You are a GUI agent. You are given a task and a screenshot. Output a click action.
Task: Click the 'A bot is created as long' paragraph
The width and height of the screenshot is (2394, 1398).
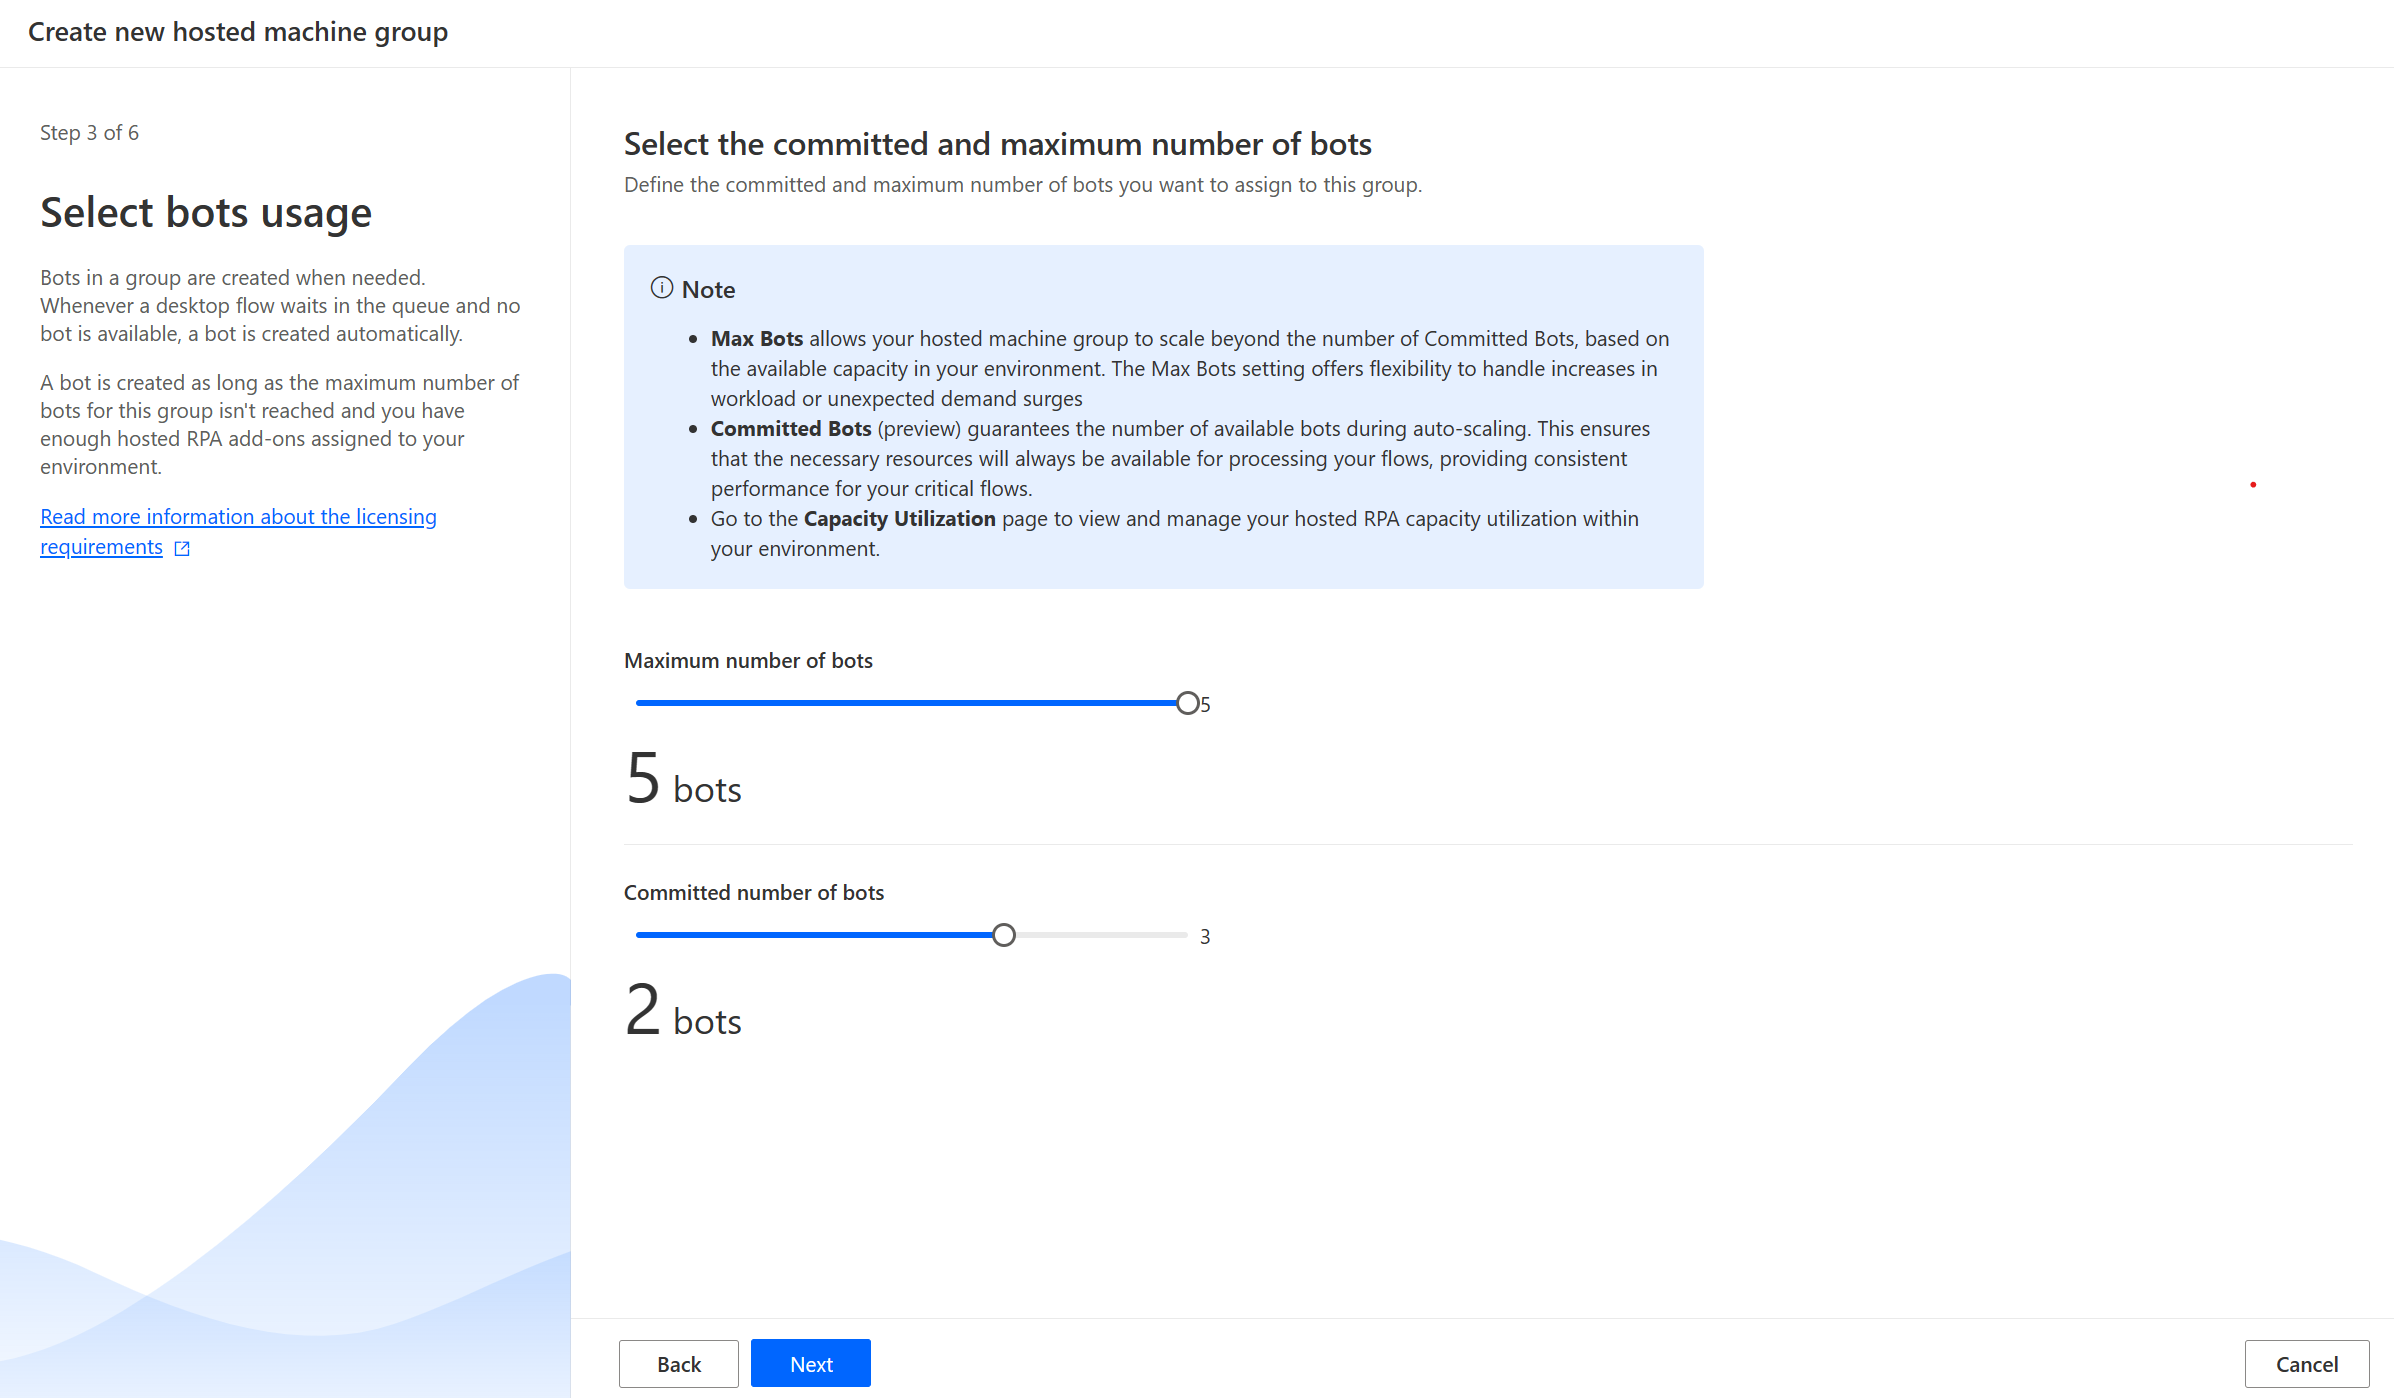(280, 424)
